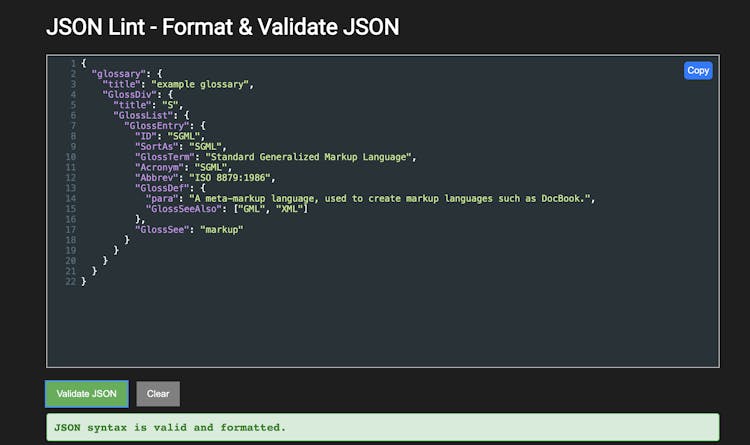Screen dimensions: 750x445
Task: Click the Copy button in editor
Action: coord(698,70)
